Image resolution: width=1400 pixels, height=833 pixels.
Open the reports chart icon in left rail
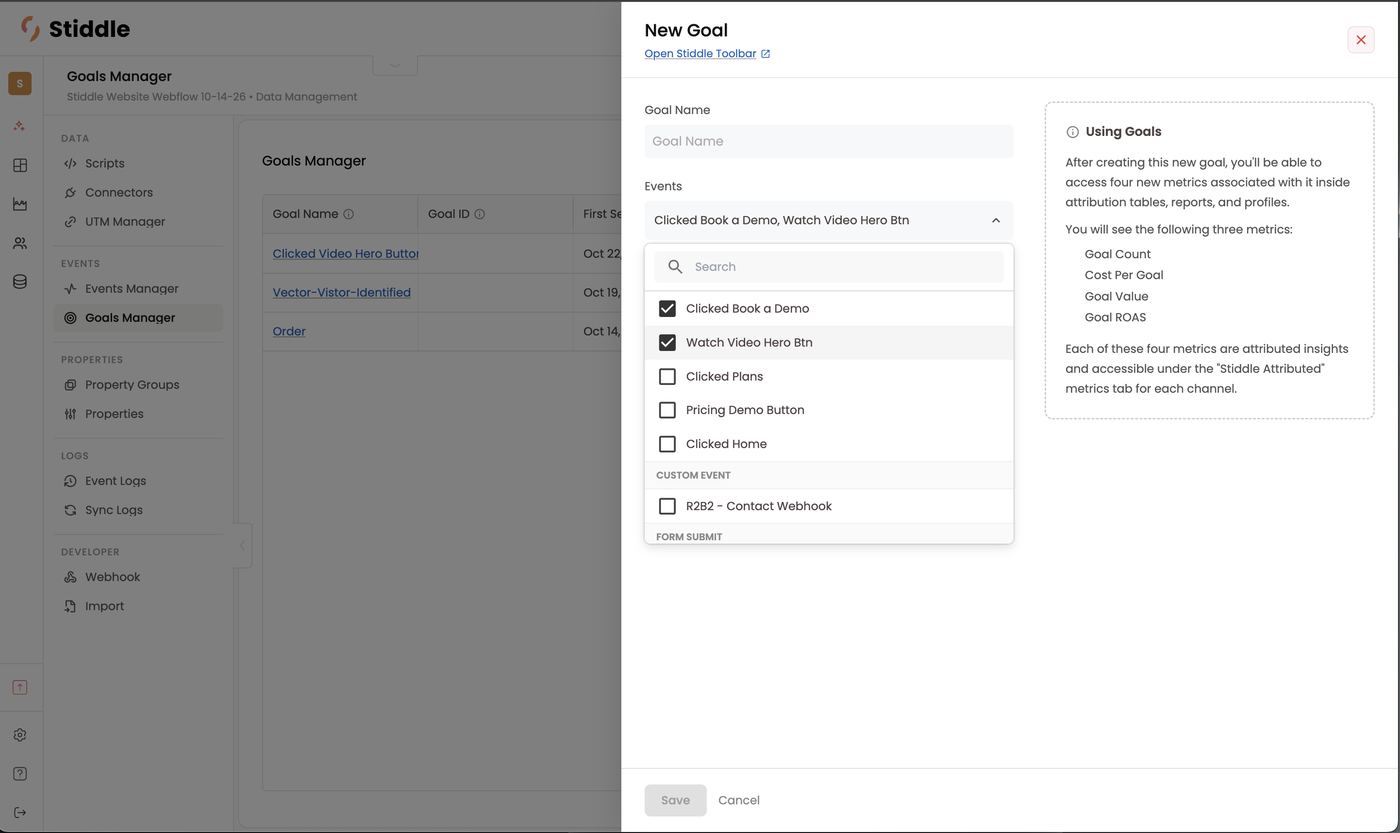[x=19, y=204]
